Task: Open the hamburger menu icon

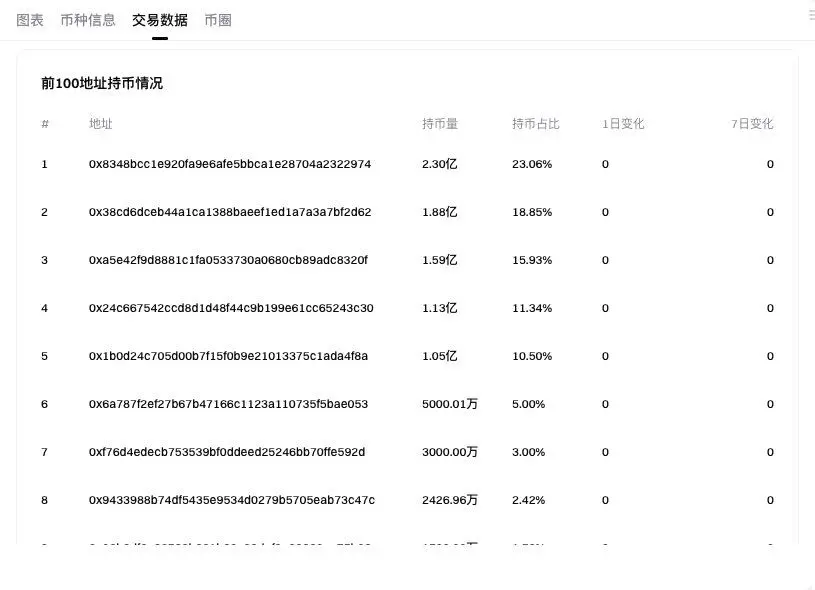Action: coord(809,14)
